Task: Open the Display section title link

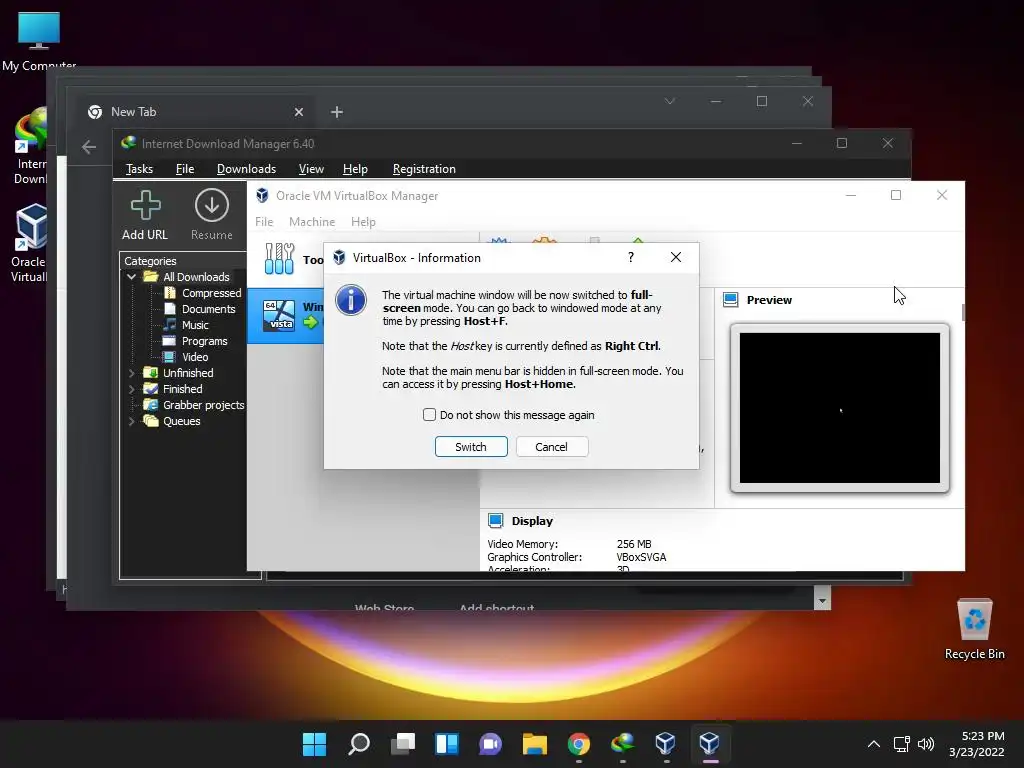Action: click(x=532, y=521)
